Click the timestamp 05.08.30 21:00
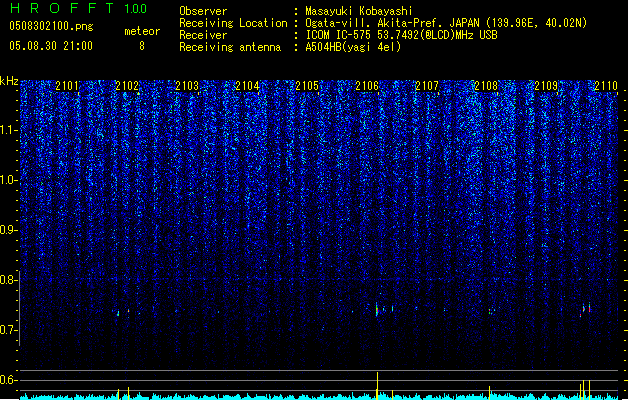This screenshot has width=629, height=400. (x=51, y=46)
